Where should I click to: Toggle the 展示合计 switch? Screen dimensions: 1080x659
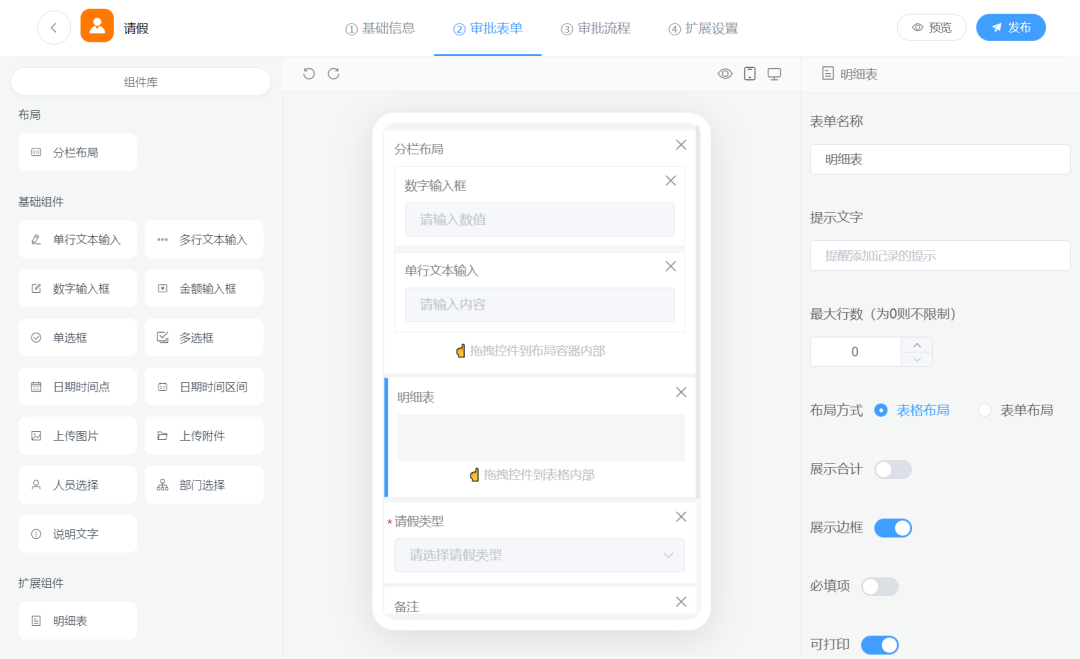893,470
